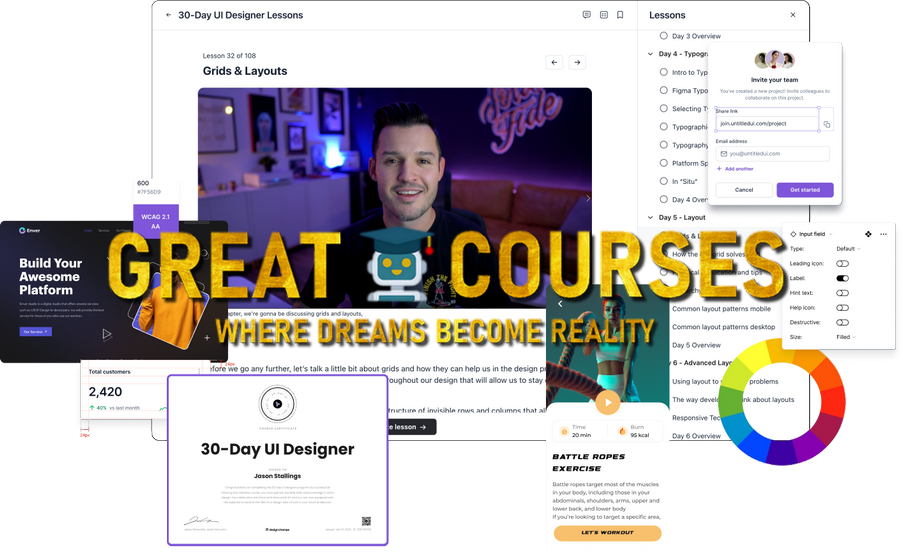Viewport: 903px width, 552px height.
Task: Enable the Hint text toggle
Action: [x=843, y=293]
